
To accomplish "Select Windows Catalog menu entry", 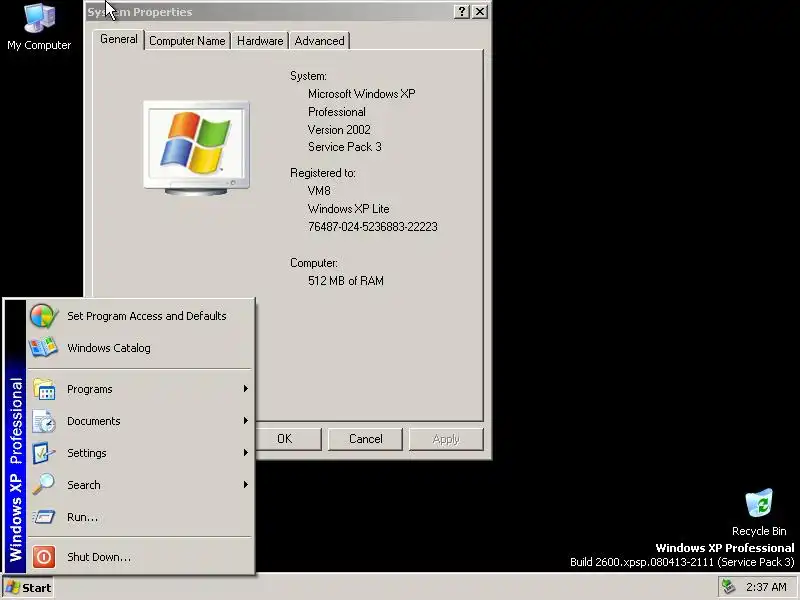I will click(140, 348).
